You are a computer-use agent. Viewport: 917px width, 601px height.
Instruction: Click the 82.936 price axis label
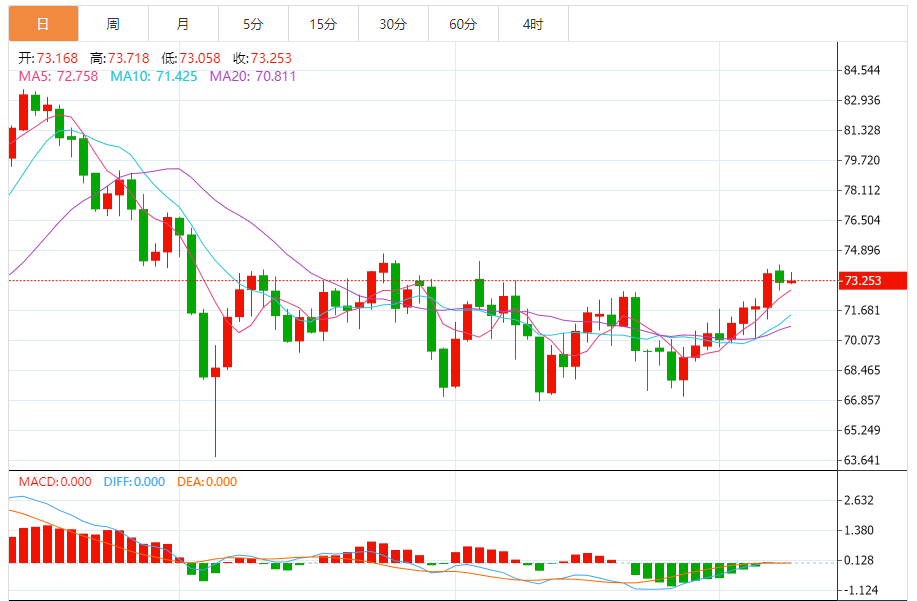862,100
